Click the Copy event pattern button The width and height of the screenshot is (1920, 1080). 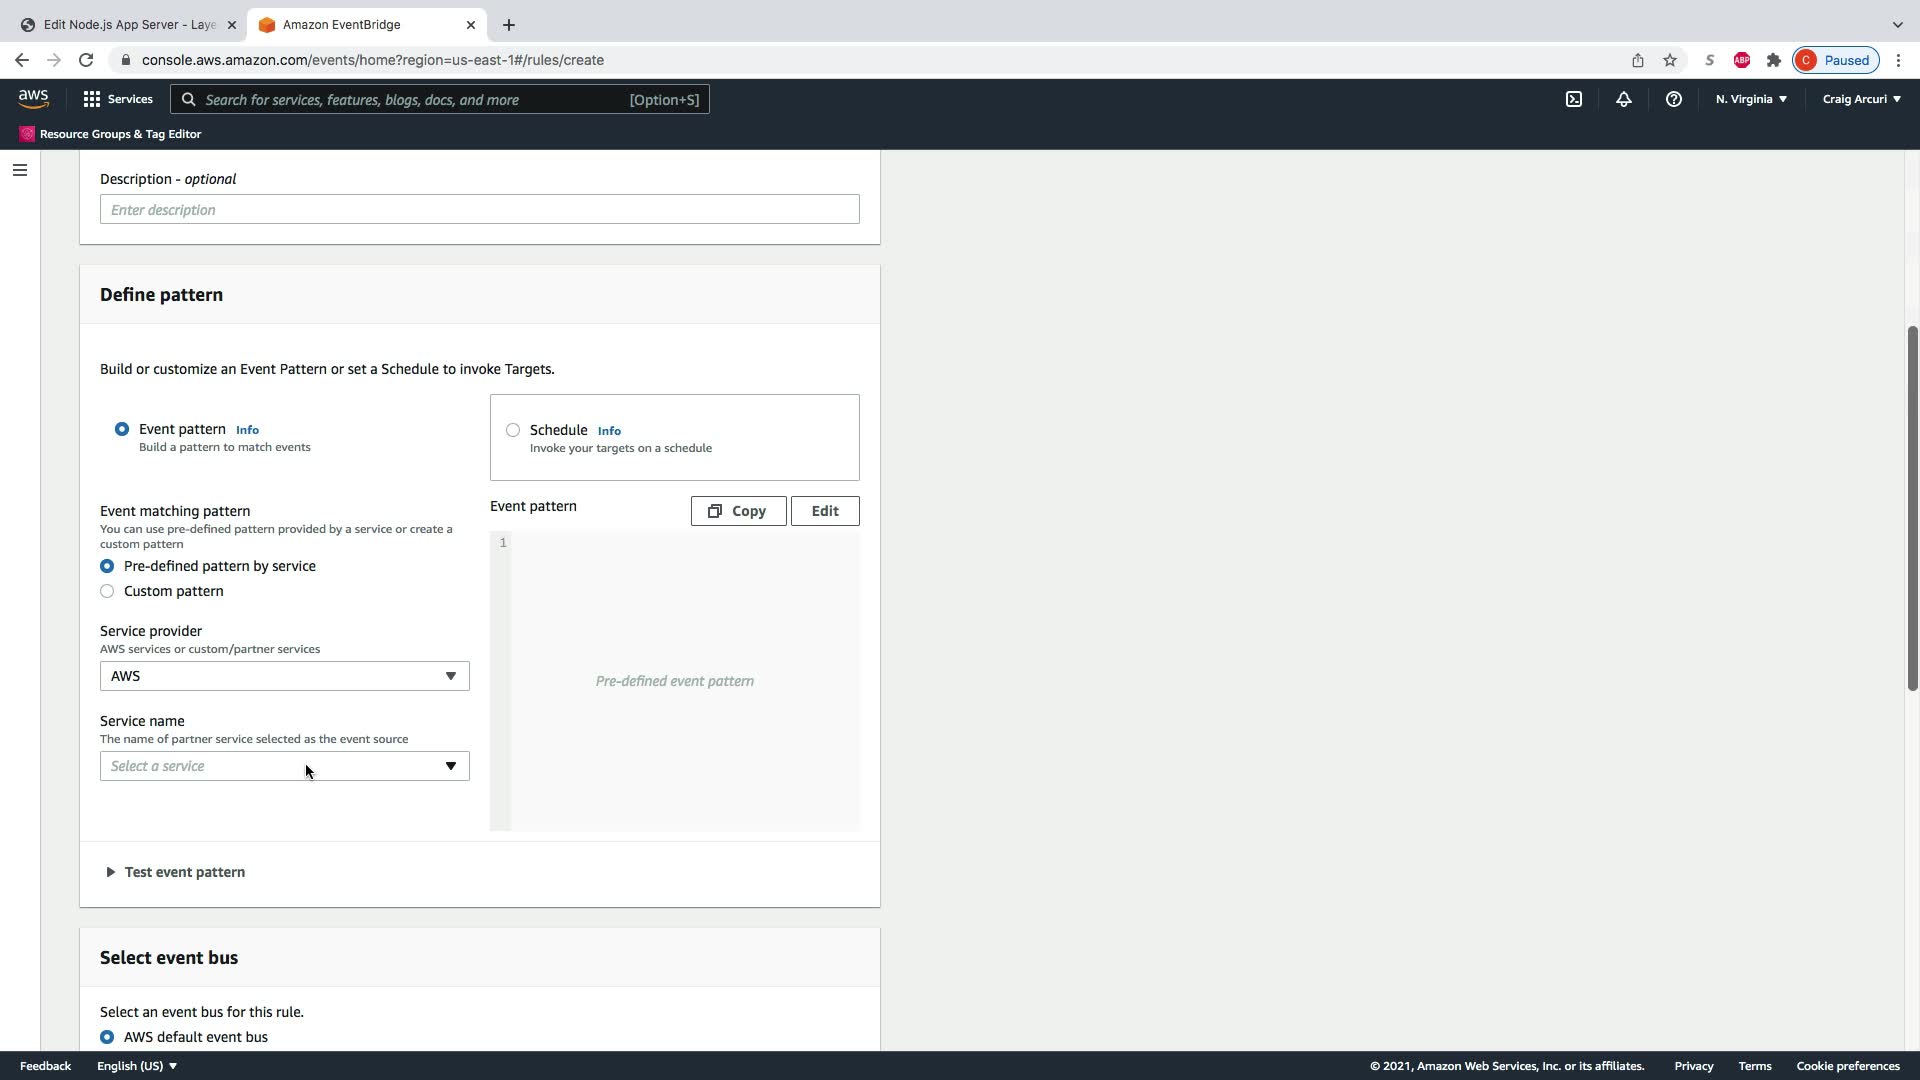point(738,511)
